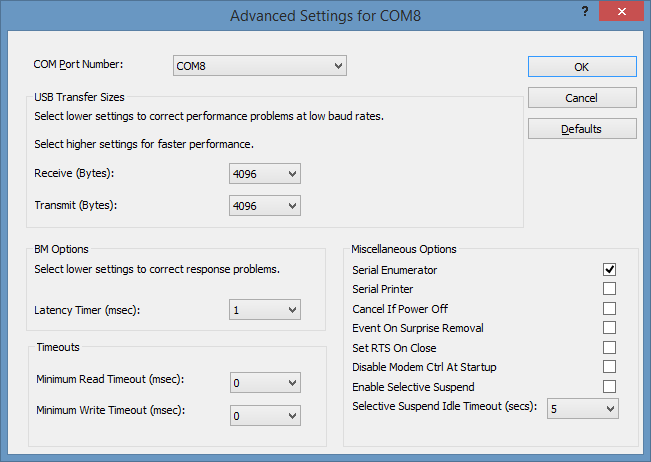Screen dimensions: 651x462
Task: Enable the Serial Printer checkbox
Action: (609, 288)
